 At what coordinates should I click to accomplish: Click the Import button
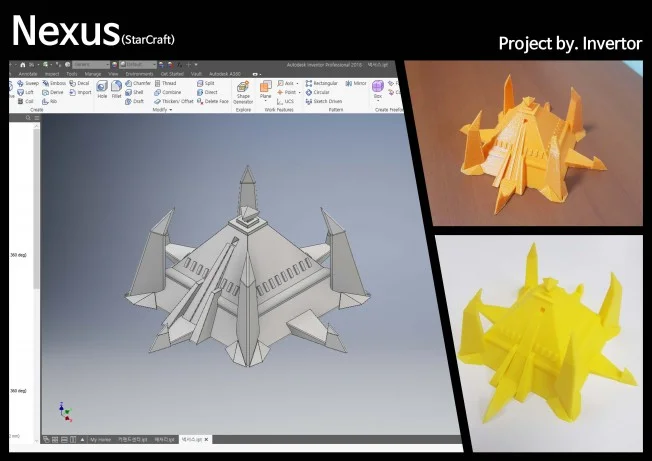pyautogui.click(x=81, y=92)
